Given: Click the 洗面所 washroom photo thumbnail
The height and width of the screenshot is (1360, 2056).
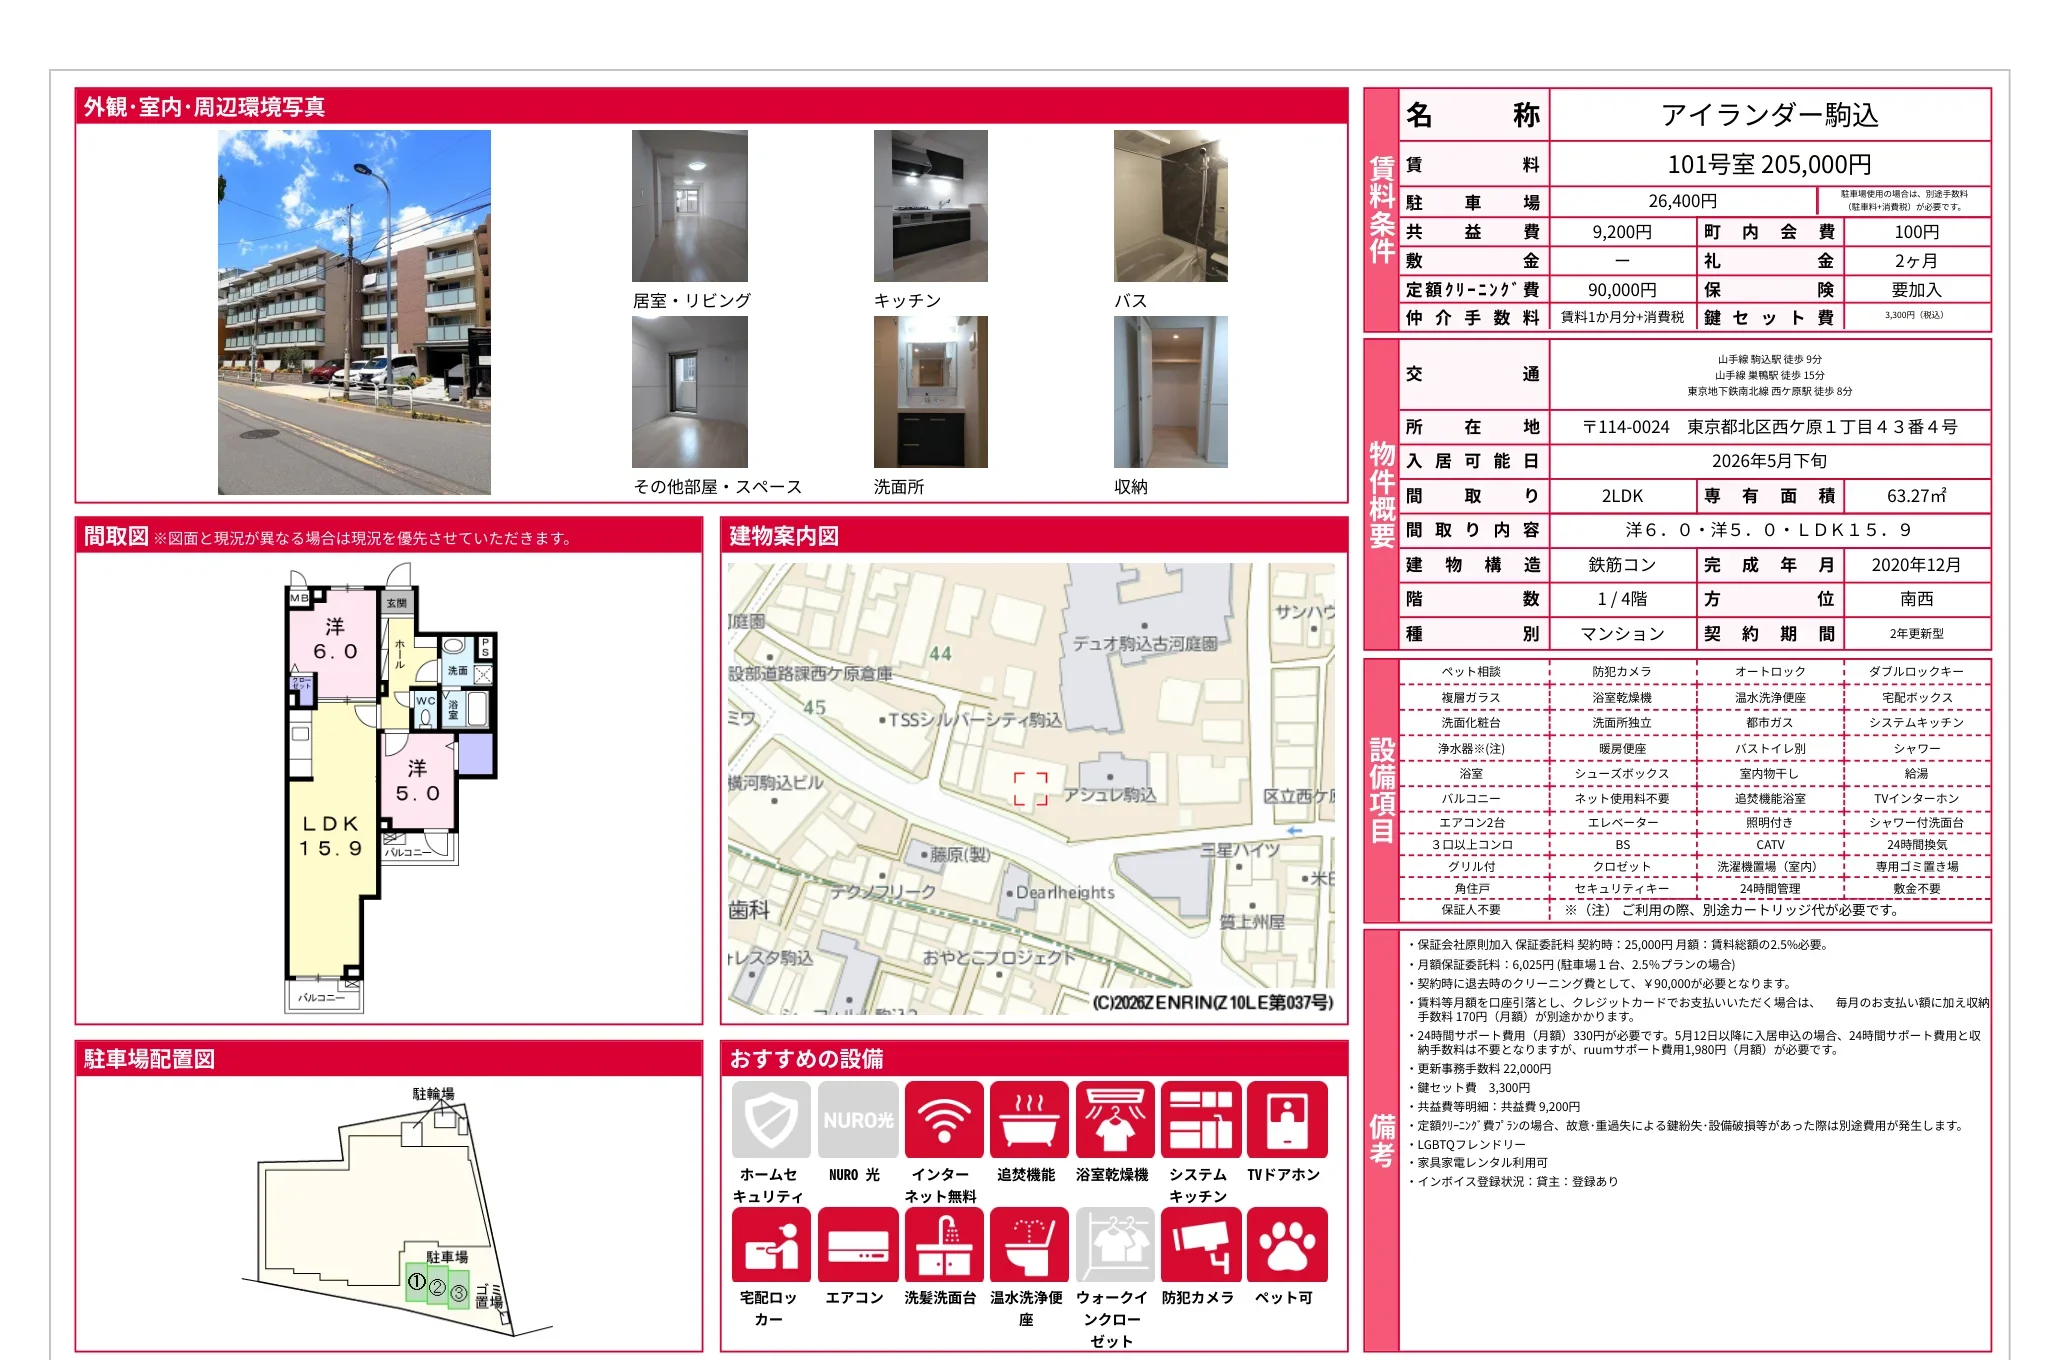Looking at the screenshot, I should coord(930,392).
